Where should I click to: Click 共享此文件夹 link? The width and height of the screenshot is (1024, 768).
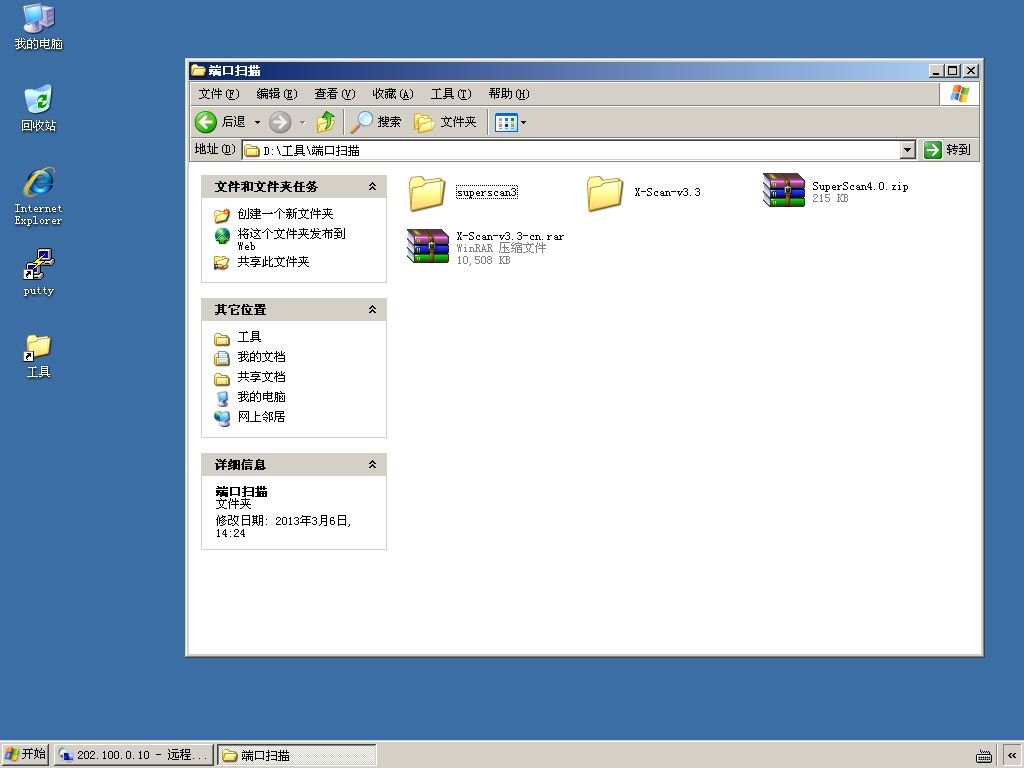coord(273,262)
